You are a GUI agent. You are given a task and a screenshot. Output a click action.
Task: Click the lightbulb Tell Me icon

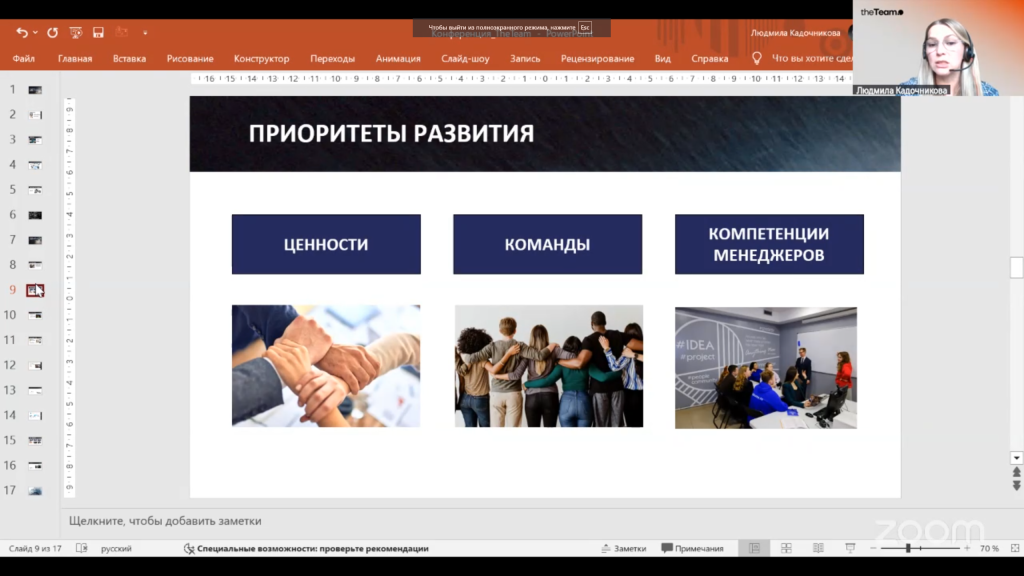(756, 58)
